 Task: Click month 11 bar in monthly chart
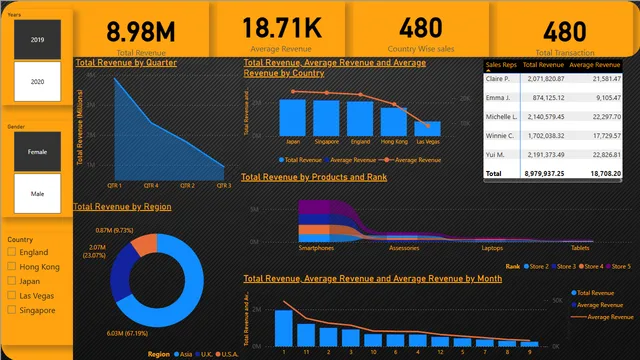tap(306, 335)
